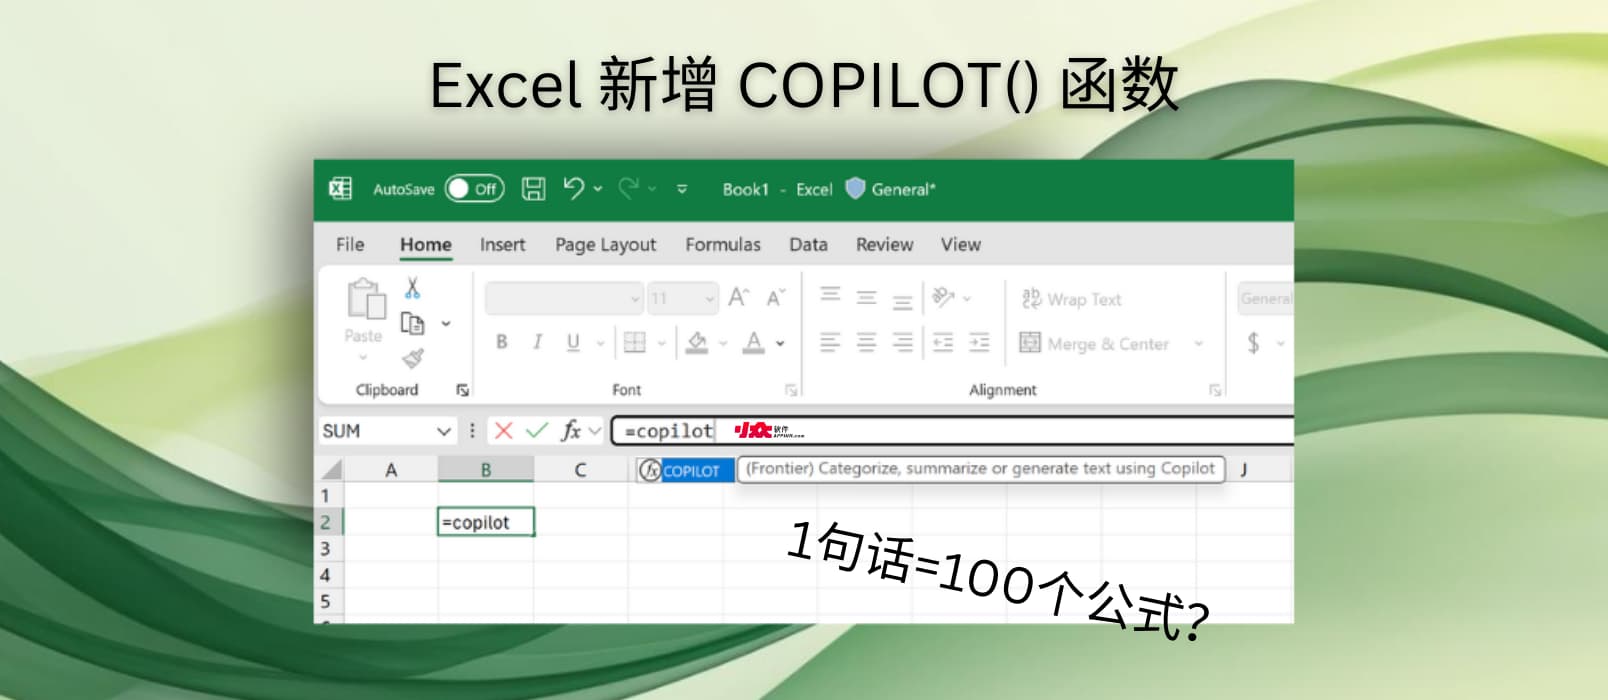
Task: Open the Name Box dropdown showing SUM
Action: point(444,431)
